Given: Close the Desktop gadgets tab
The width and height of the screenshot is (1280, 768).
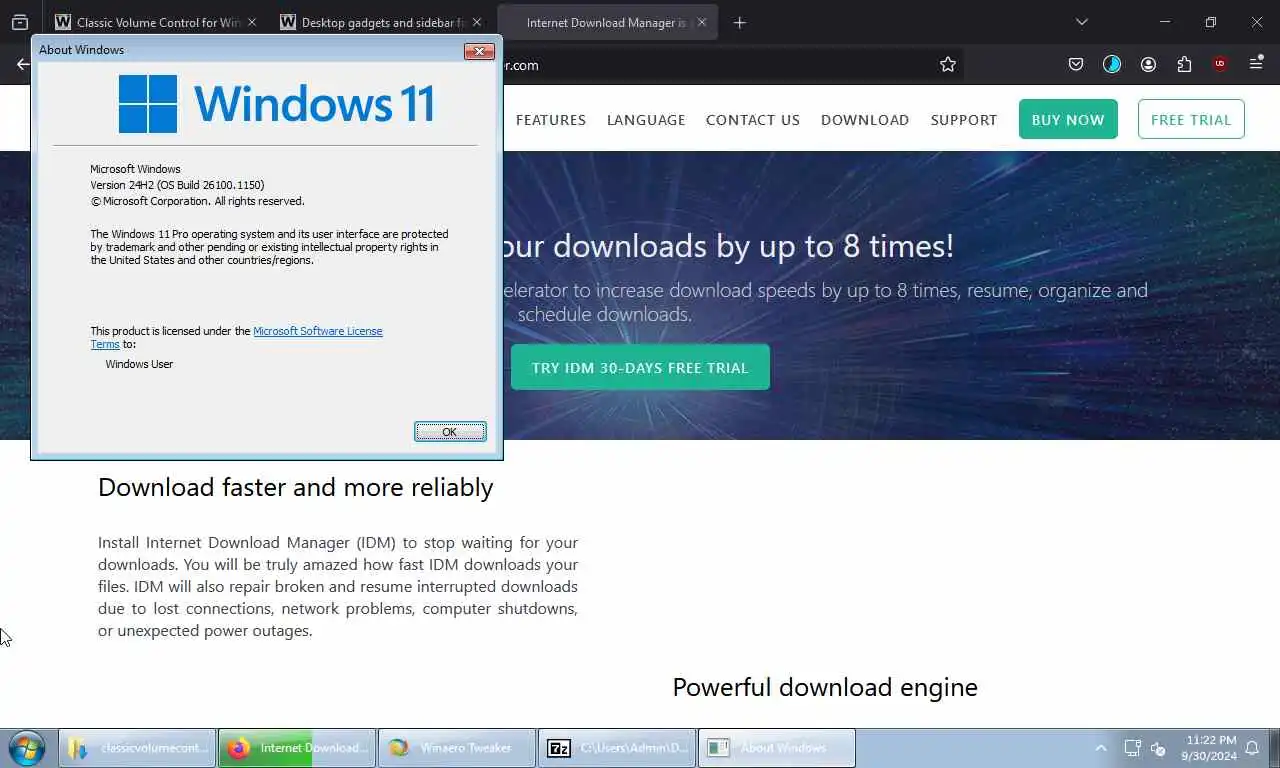Looking at the screenshot, I should point(476,22).
